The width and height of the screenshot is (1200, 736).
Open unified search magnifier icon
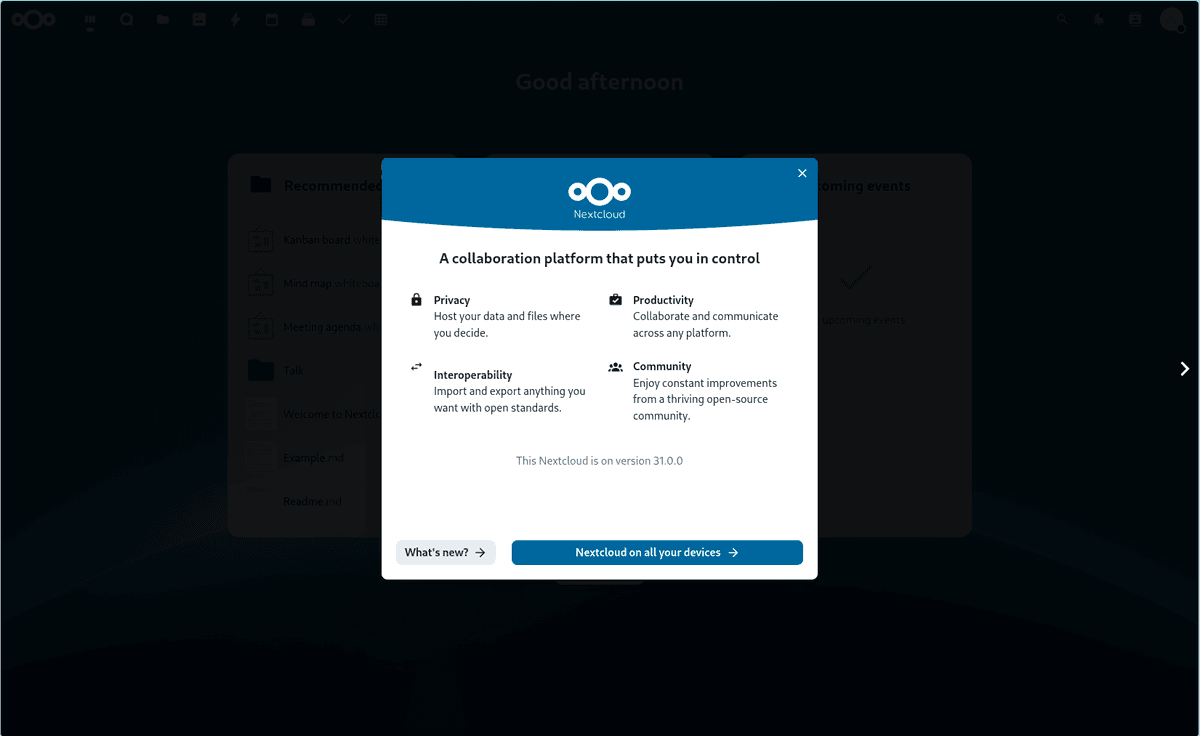(1062, 20)
